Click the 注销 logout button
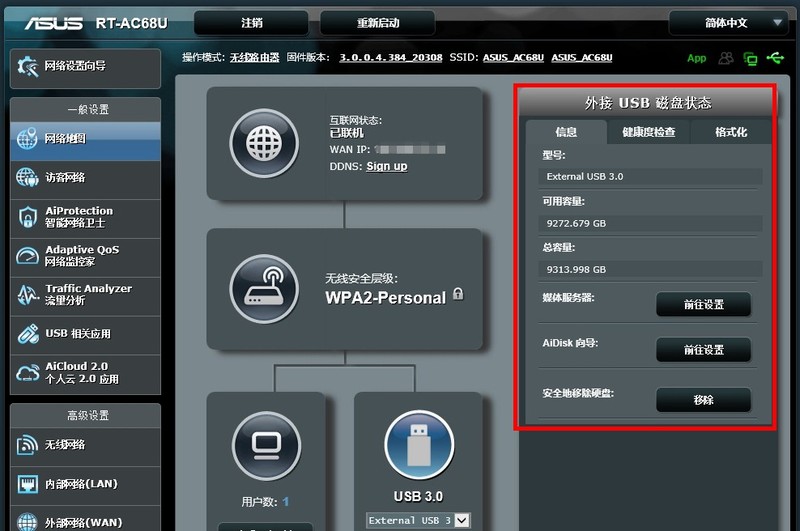The width and height of the screenshot is (800, 531). pyautogui.click(x=252, y=23)
